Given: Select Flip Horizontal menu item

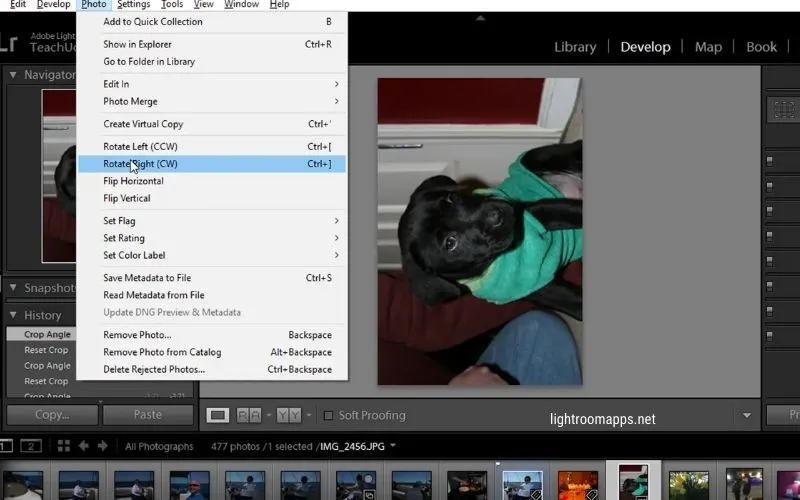Looking at the screenshot, I should tap(133, 181).
